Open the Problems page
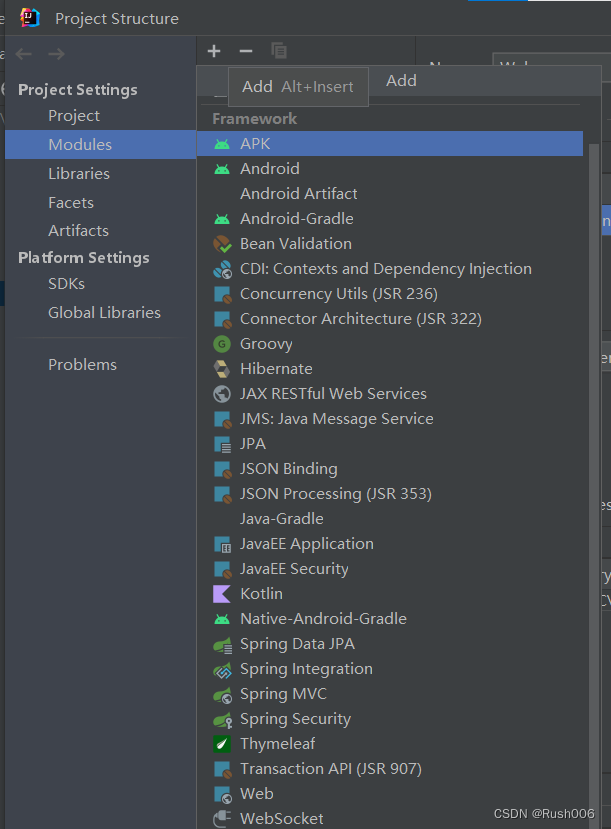Viewport: 611px width, 829px height. coord(100,365)
